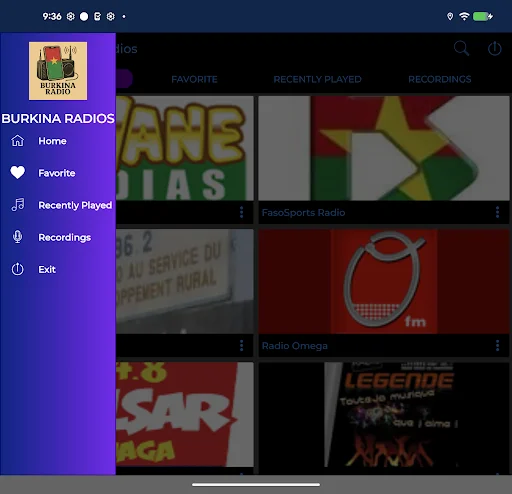Click the house icon beside Home
The height and width of the screenshot is (494, 512).
(18, 141)
